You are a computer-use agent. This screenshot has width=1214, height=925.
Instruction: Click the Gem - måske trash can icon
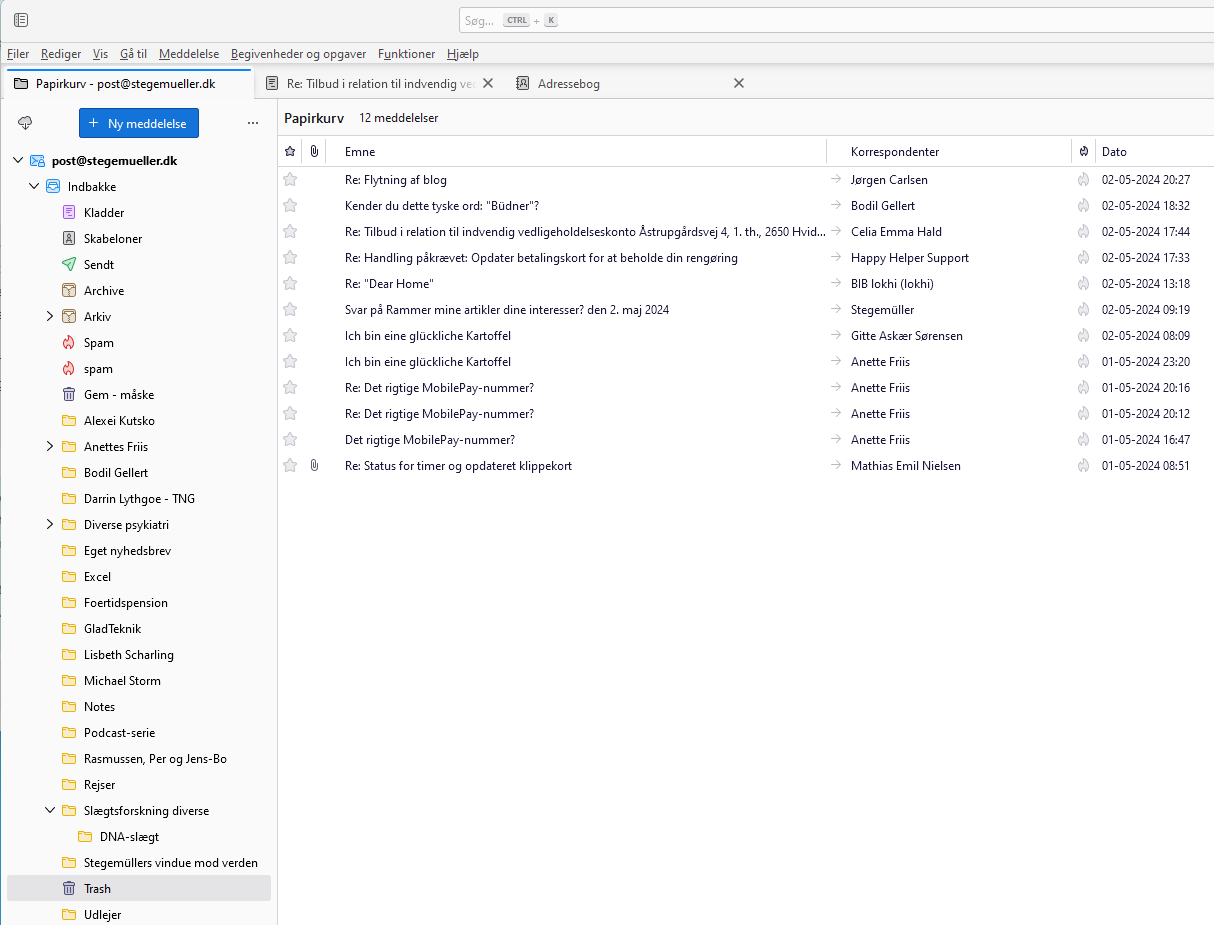coord(69,395)
